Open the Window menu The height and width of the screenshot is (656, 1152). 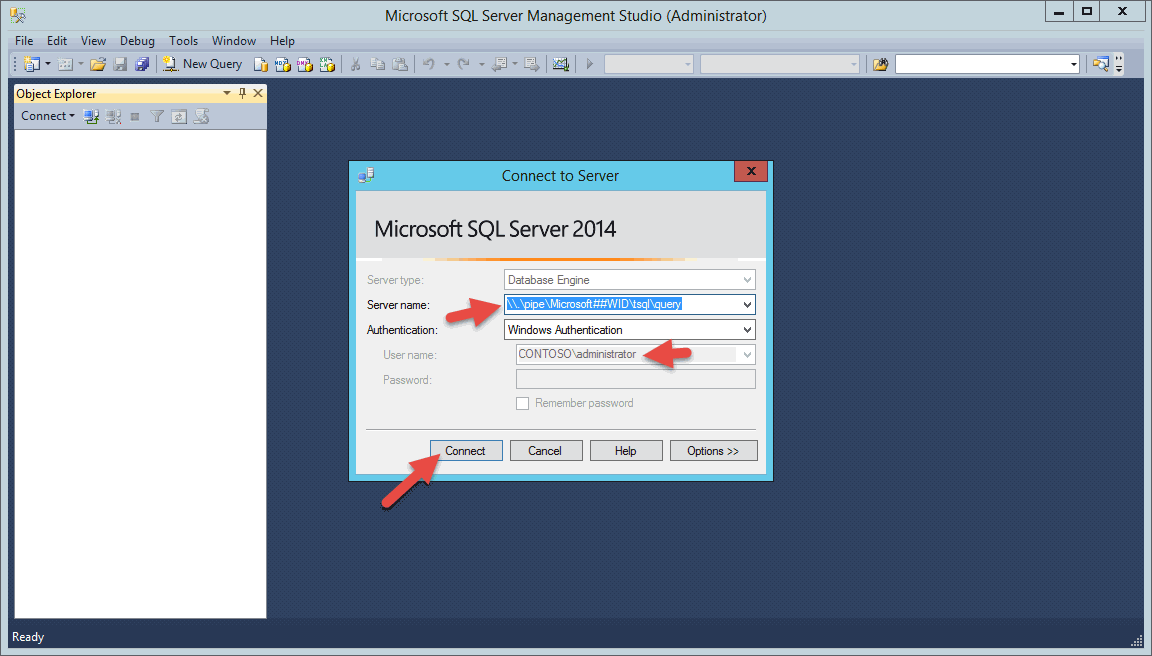tap(234, 40)
